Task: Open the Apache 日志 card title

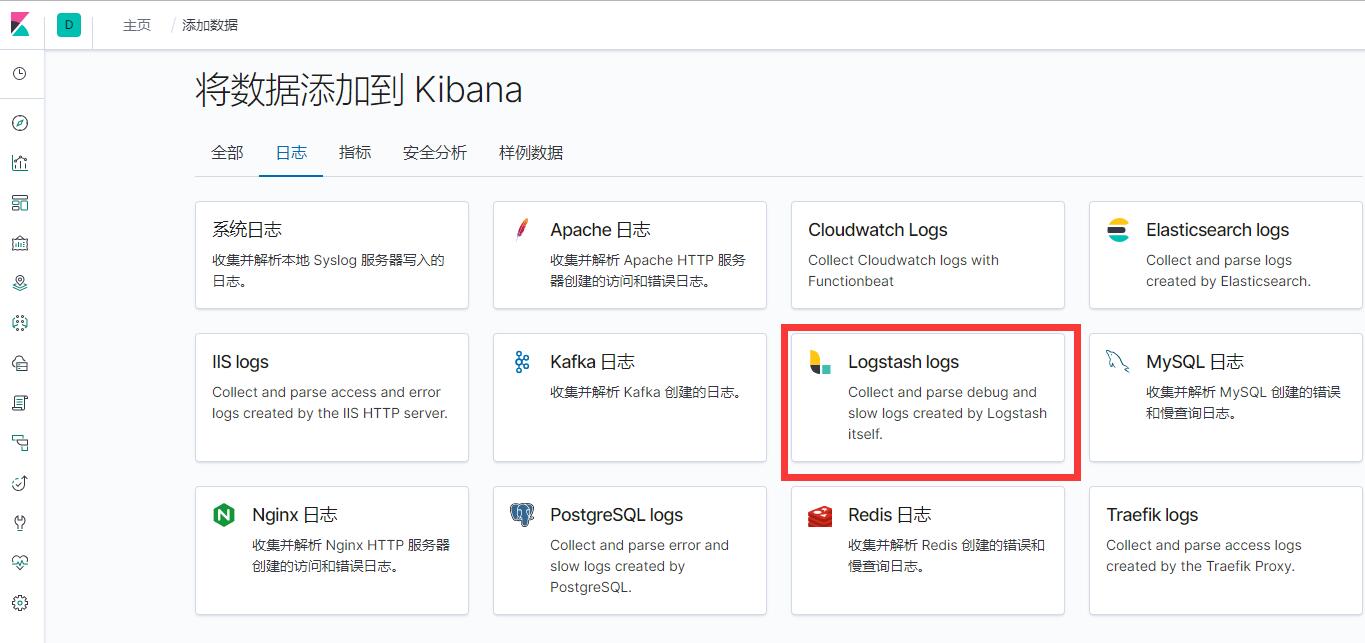Action: pos(600,230)
